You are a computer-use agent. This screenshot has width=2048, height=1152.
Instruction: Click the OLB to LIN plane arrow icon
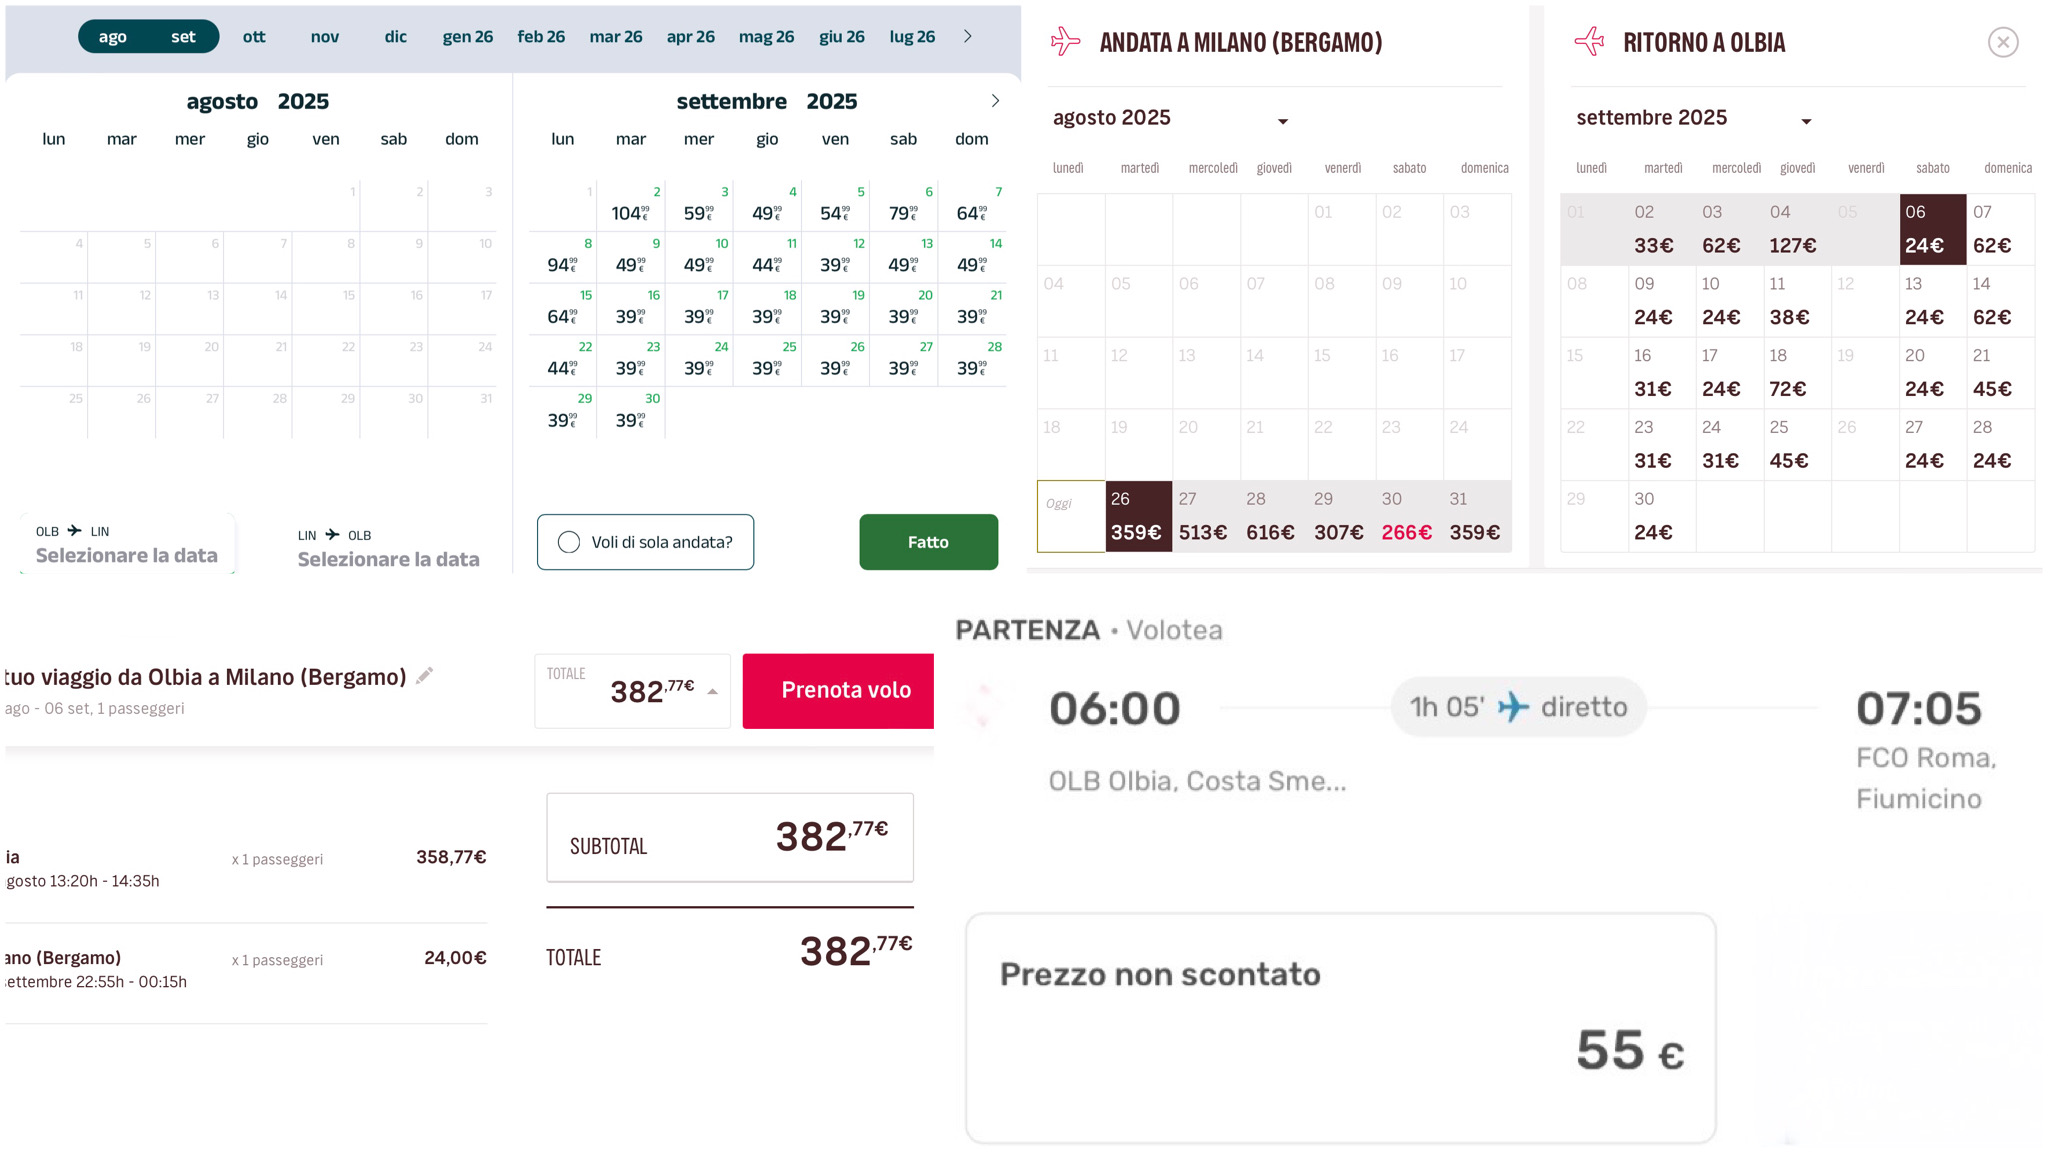(x=74, y=531)
